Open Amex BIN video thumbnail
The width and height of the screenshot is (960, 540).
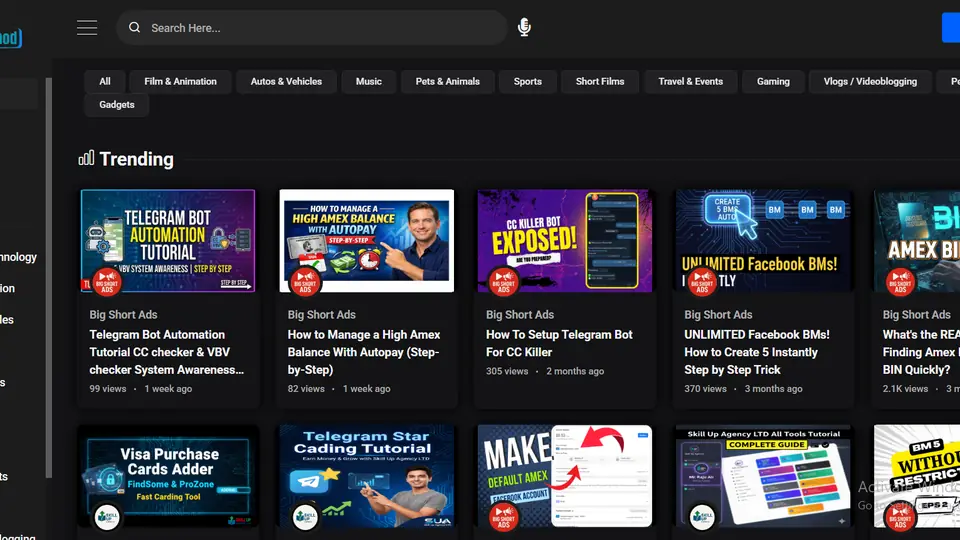point(917,241)
